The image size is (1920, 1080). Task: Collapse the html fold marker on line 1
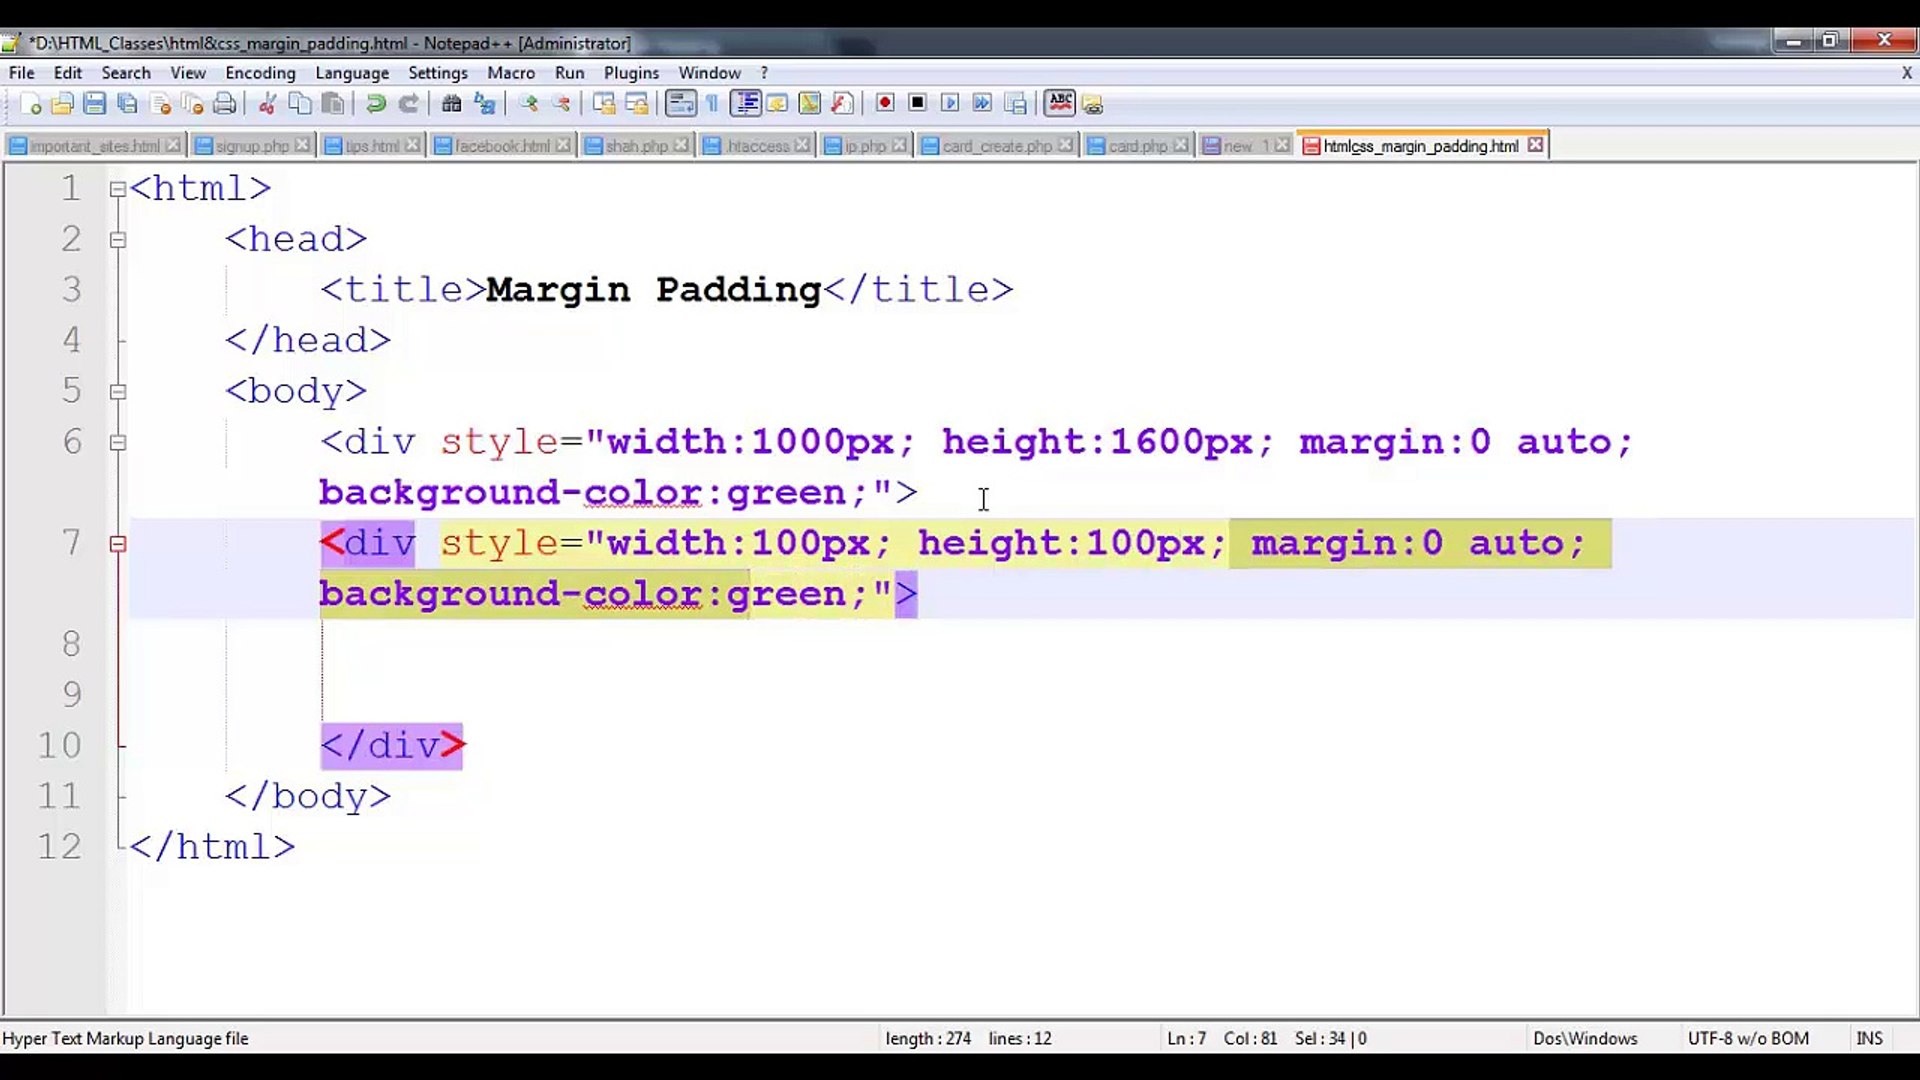(117, 189)
